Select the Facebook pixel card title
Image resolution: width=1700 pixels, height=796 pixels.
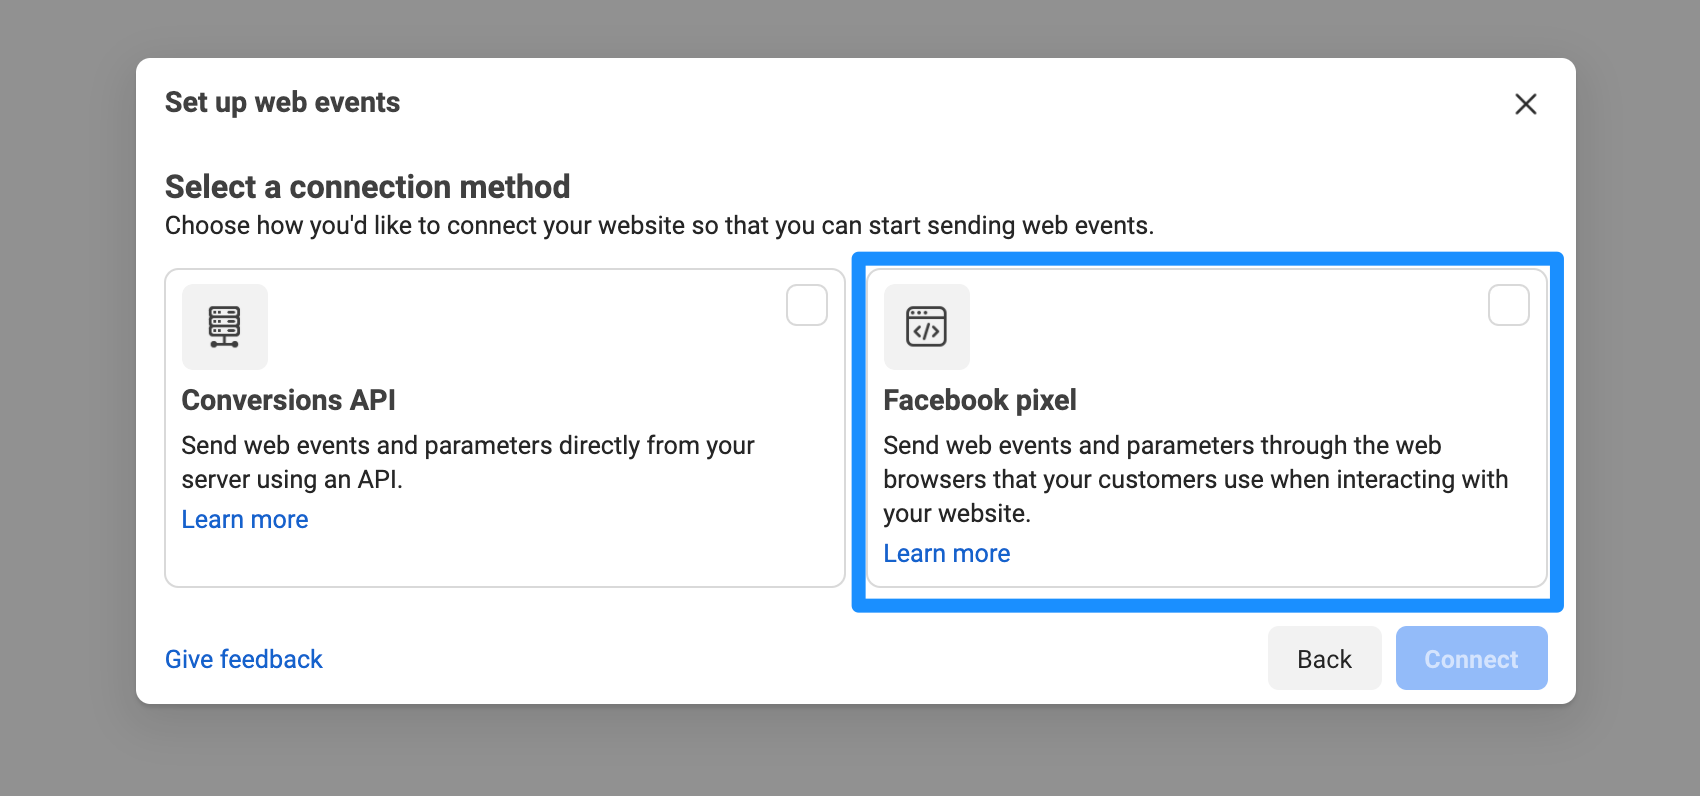(x=980, y=400)
